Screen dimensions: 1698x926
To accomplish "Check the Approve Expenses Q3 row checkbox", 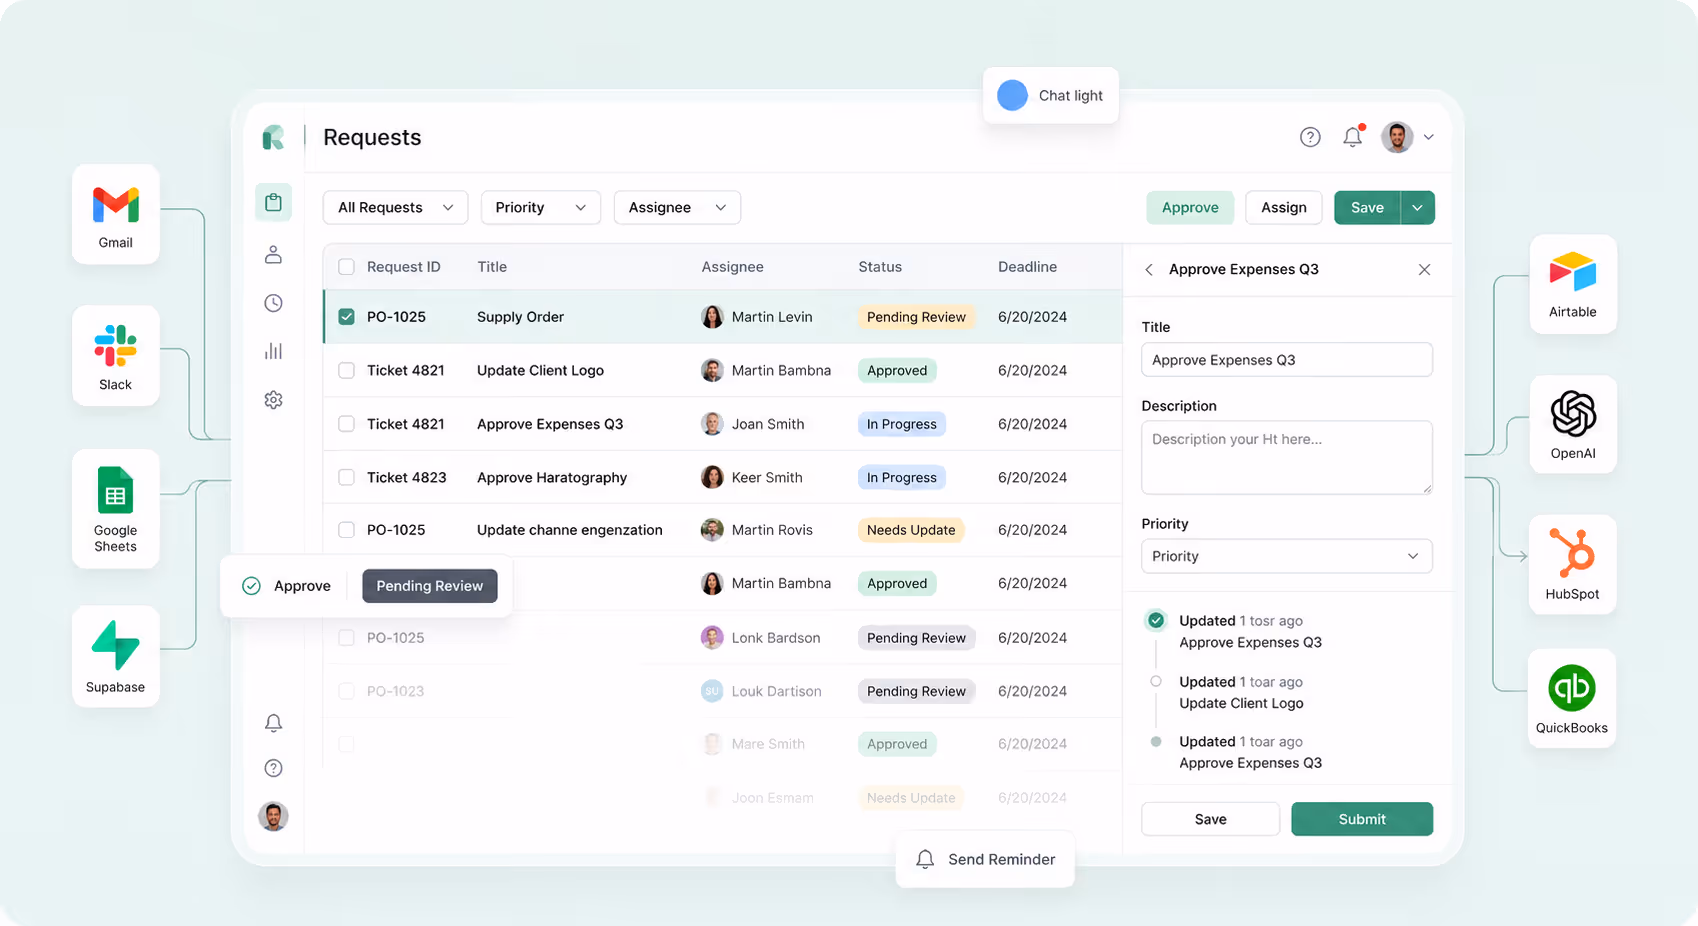I will 346,424.
